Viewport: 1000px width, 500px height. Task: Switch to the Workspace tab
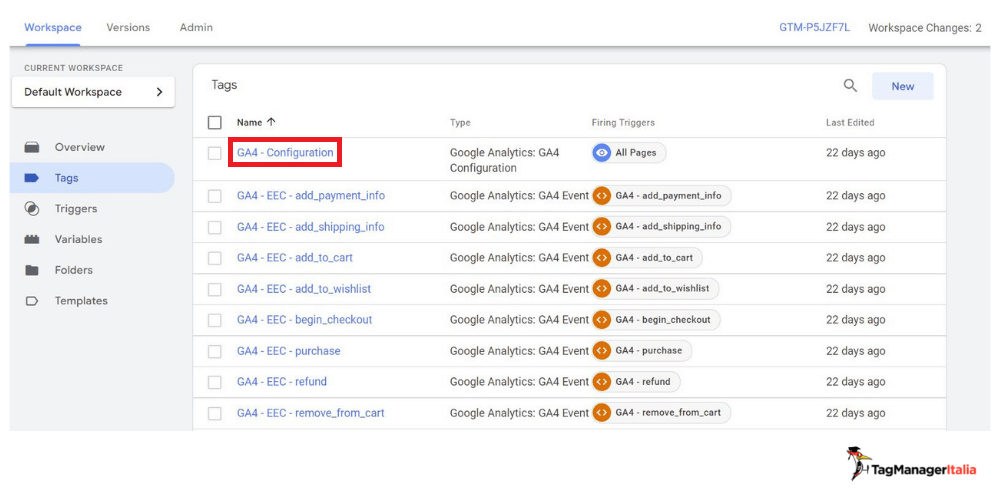pyautogui.click(x=53, y=27)
